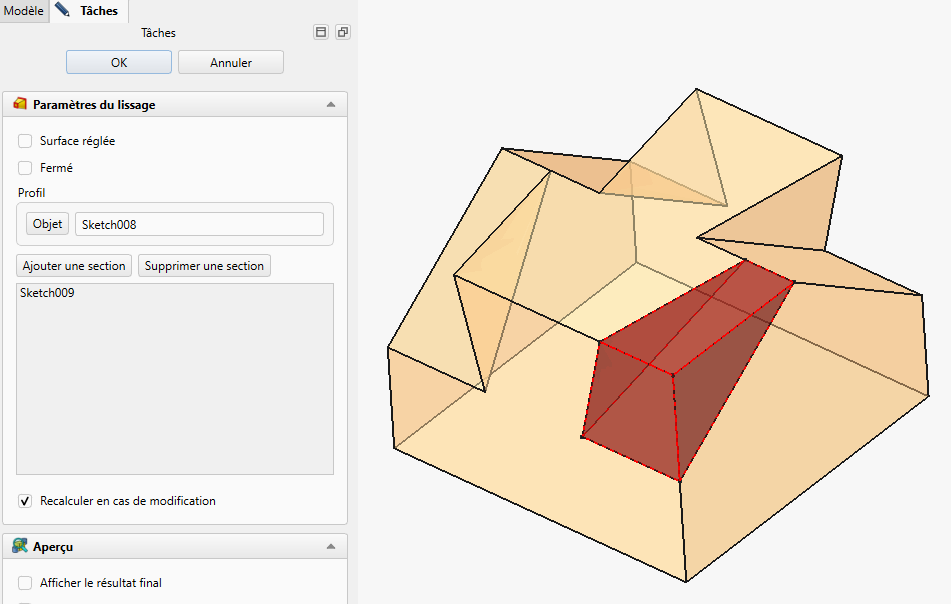951x604 pixels.
Task: Click the pencil icon on Tâches tab
Action: point(63,11)
